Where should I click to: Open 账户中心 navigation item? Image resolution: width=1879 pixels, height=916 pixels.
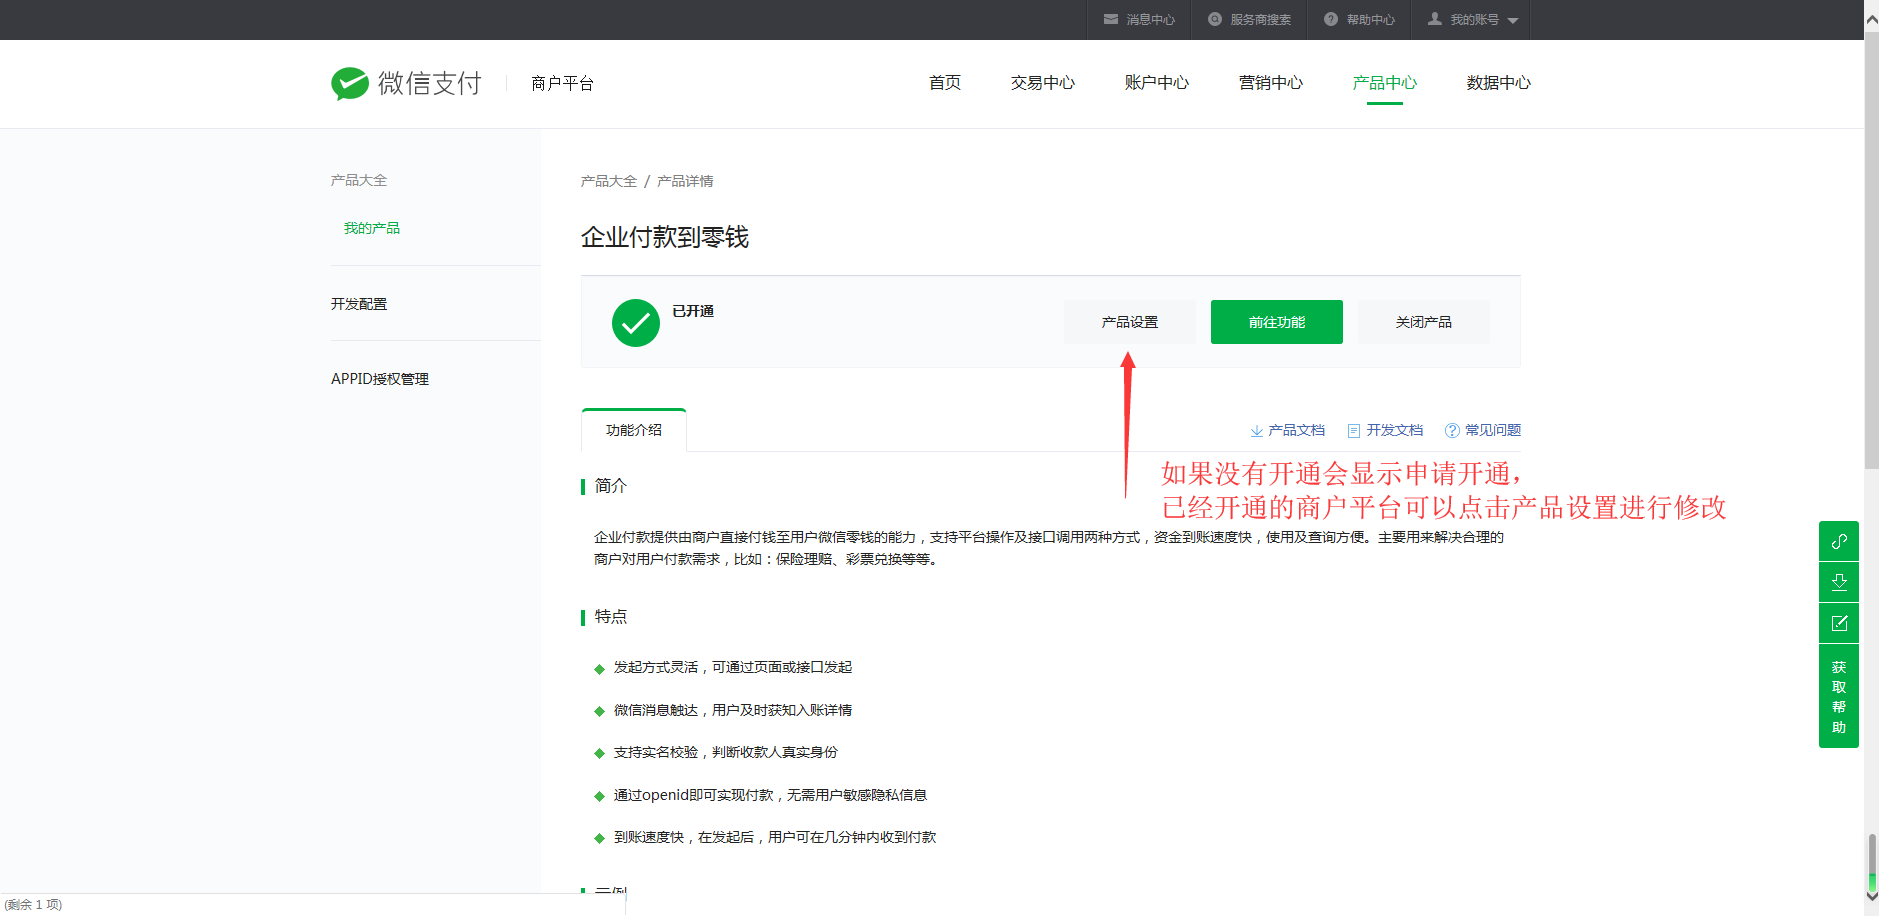point(1156,83)
